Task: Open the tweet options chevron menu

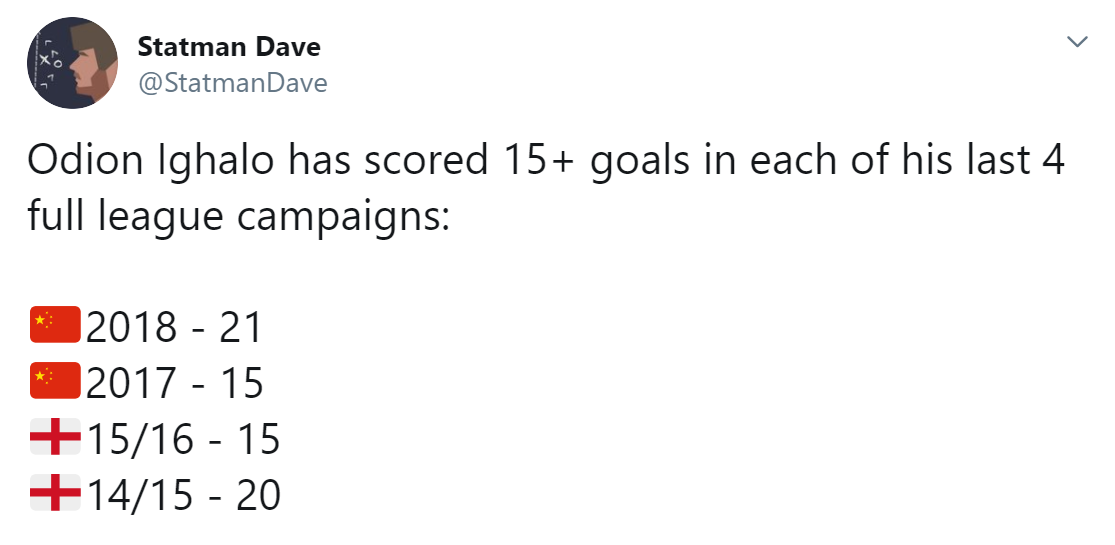Action: [1077, 42]
